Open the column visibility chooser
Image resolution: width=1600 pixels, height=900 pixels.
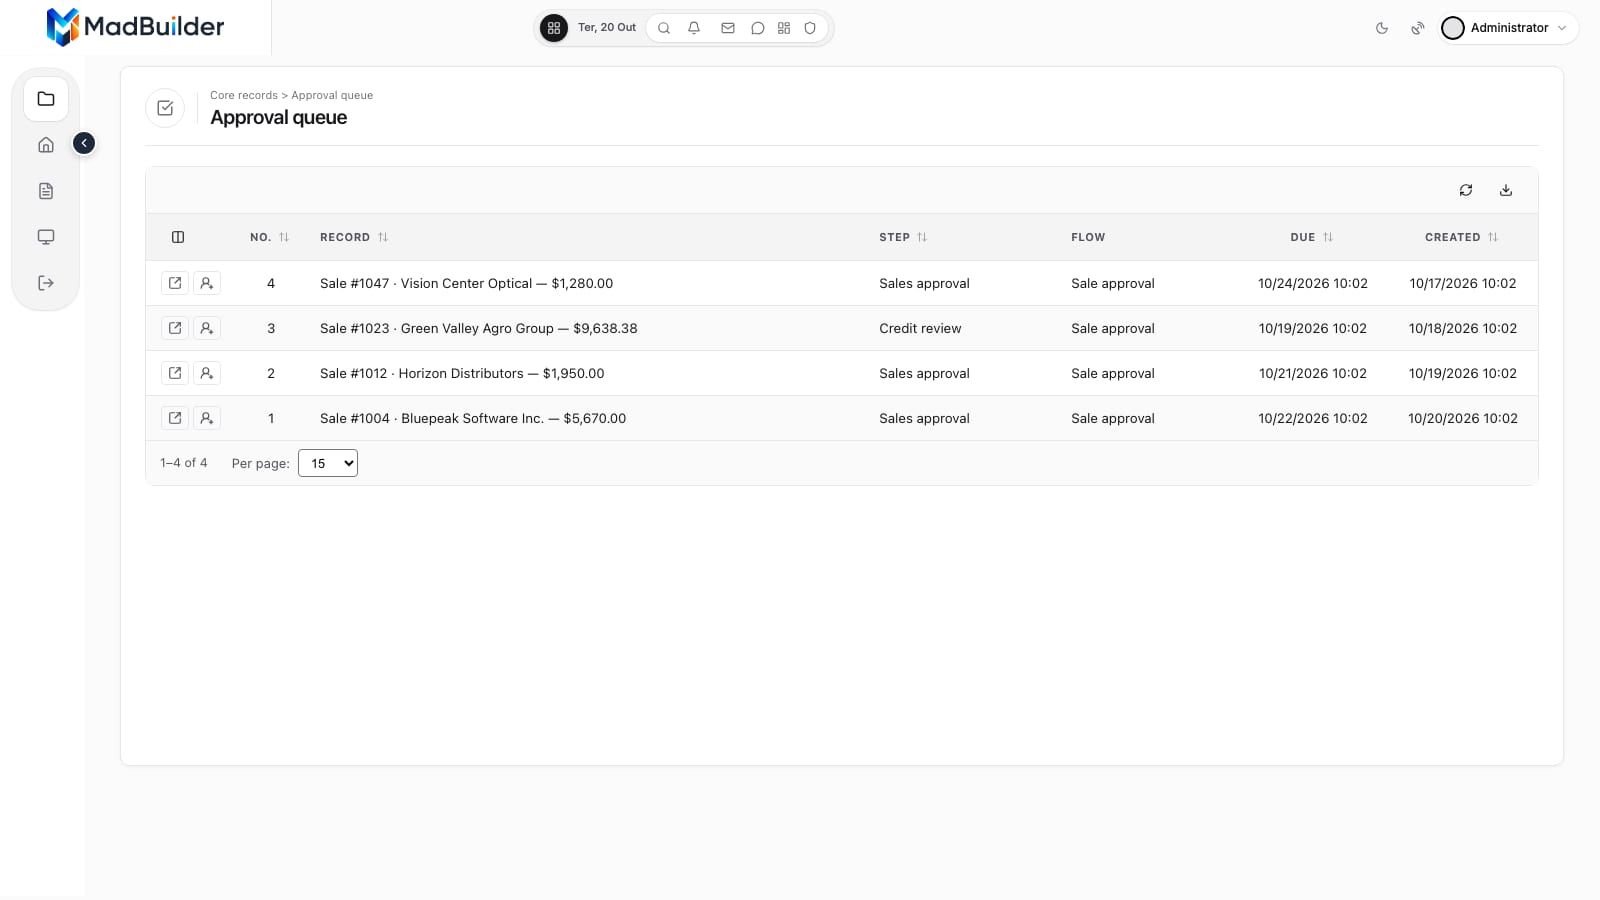pyautogui.click(x=178, y=237)
